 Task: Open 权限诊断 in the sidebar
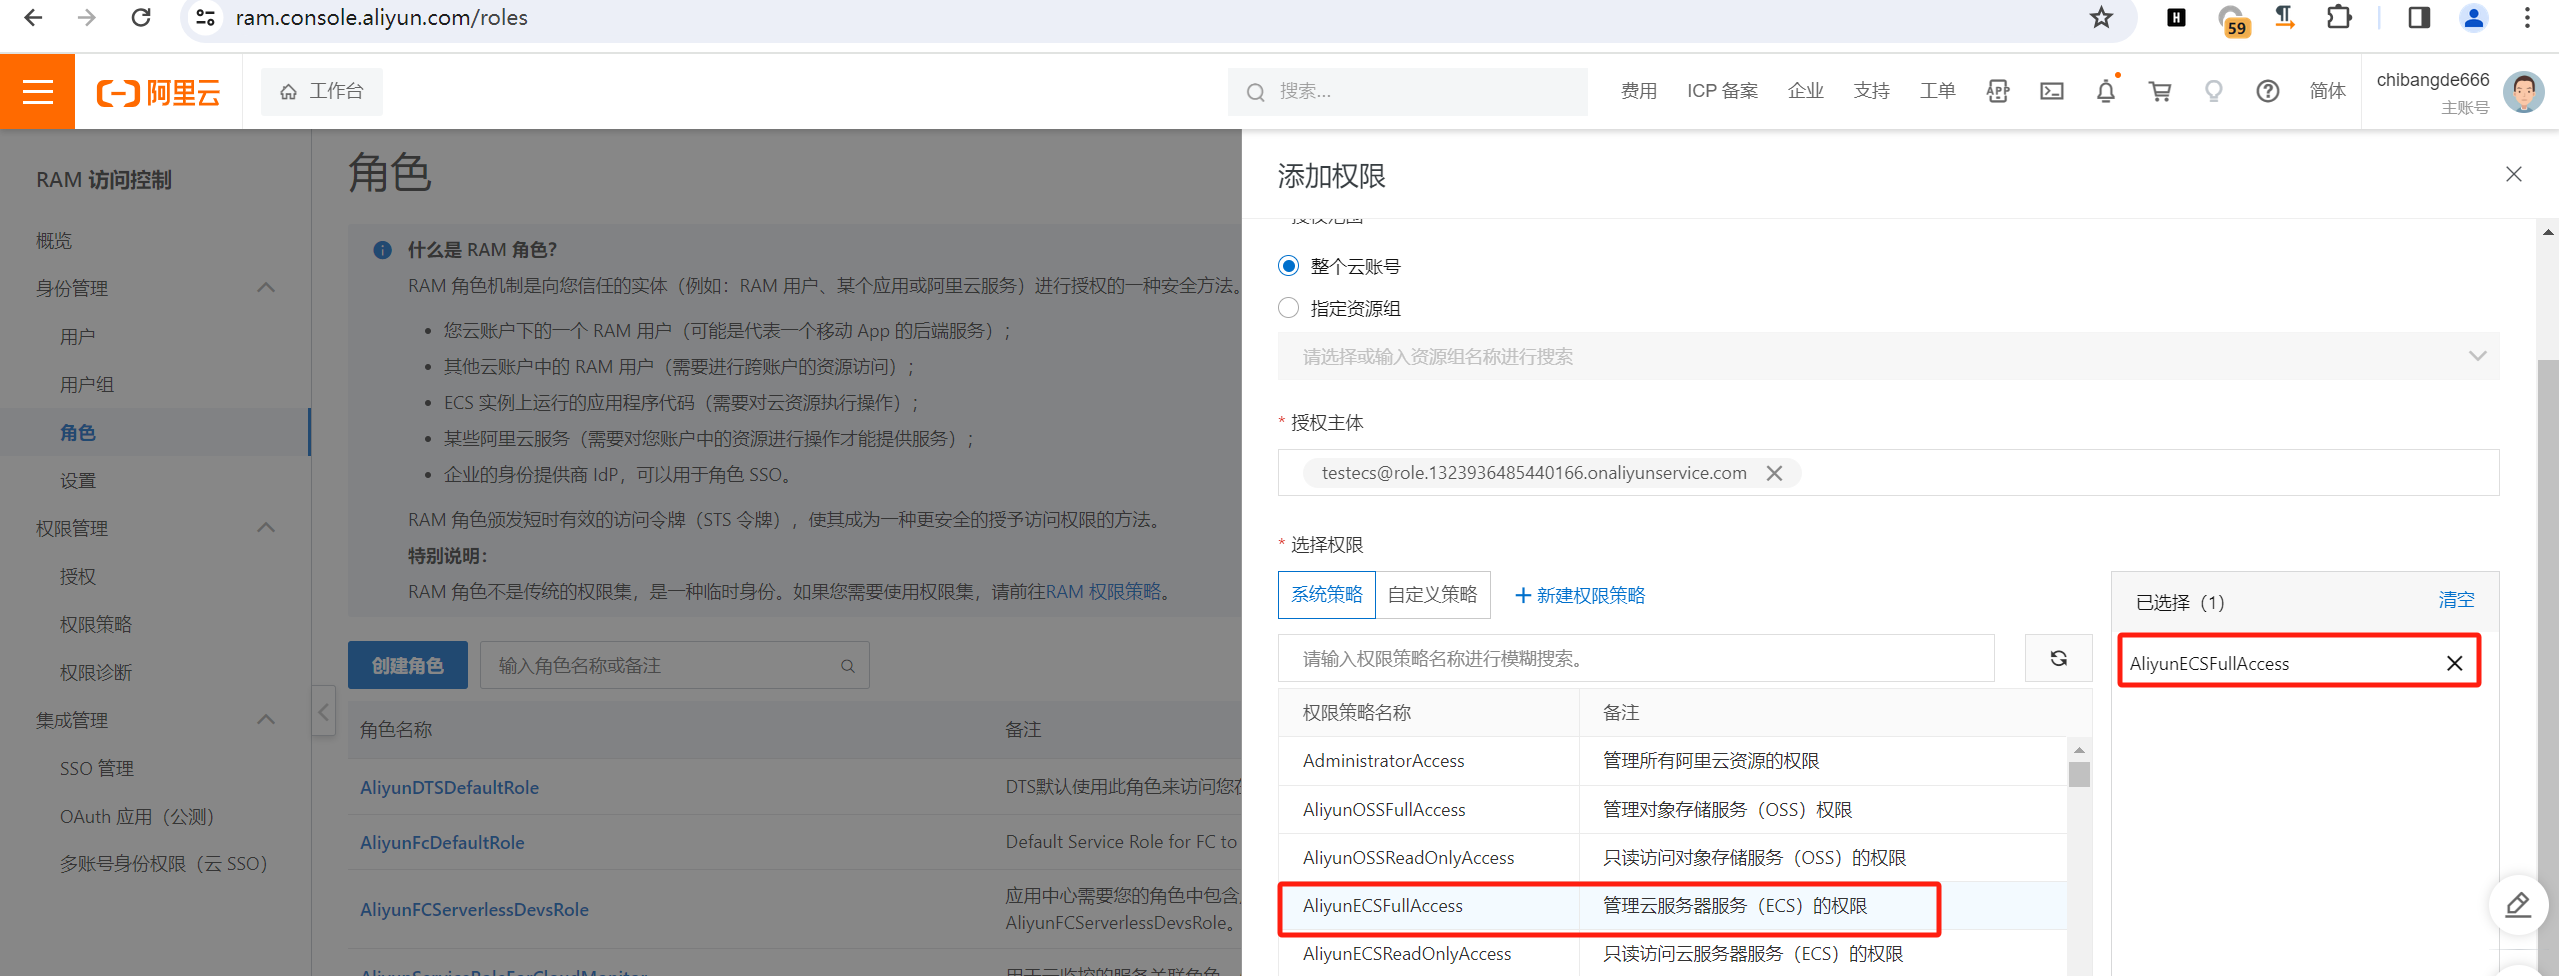(96, 673)
